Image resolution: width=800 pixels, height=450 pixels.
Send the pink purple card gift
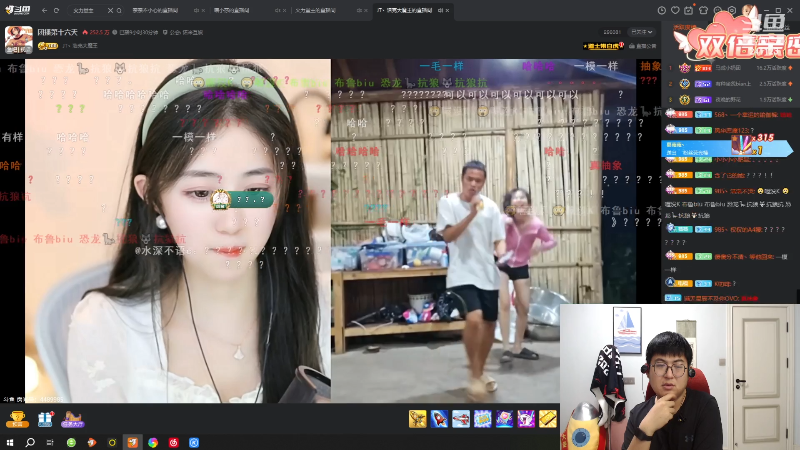pos(504,419)
